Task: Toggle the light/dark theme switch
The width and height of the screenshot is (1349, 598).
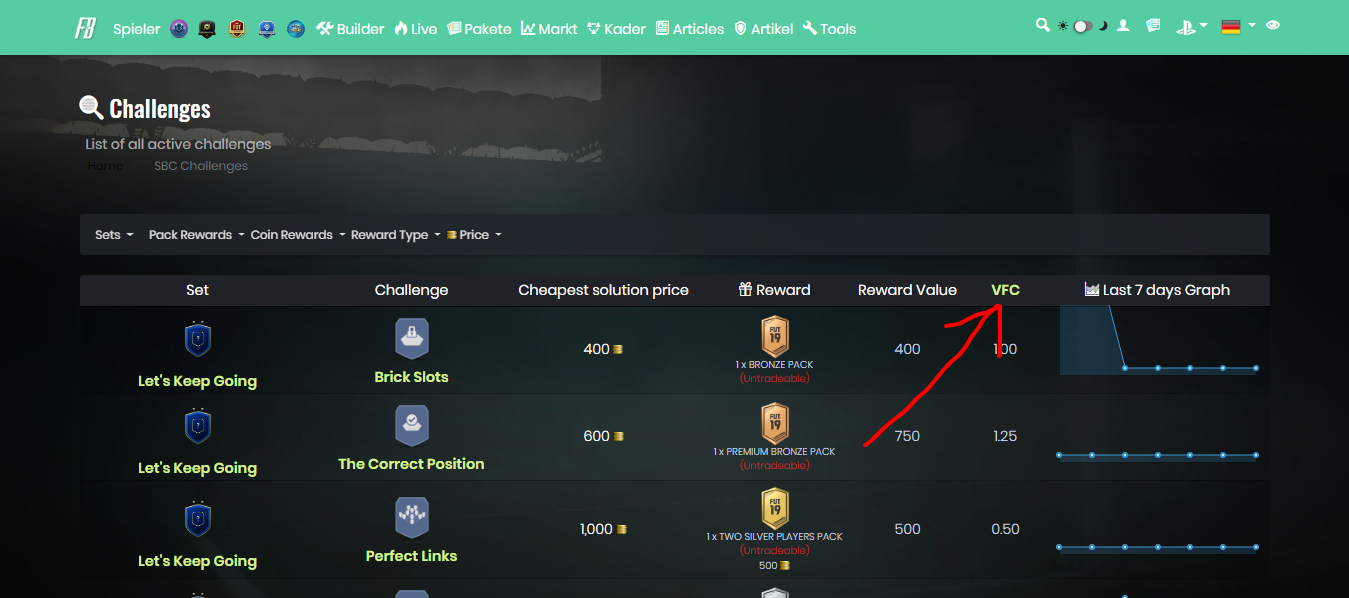Action: [1084, 26]
